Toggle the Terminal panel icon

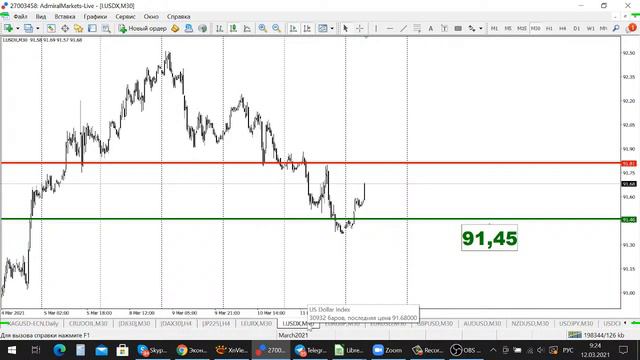pos(92,28)
